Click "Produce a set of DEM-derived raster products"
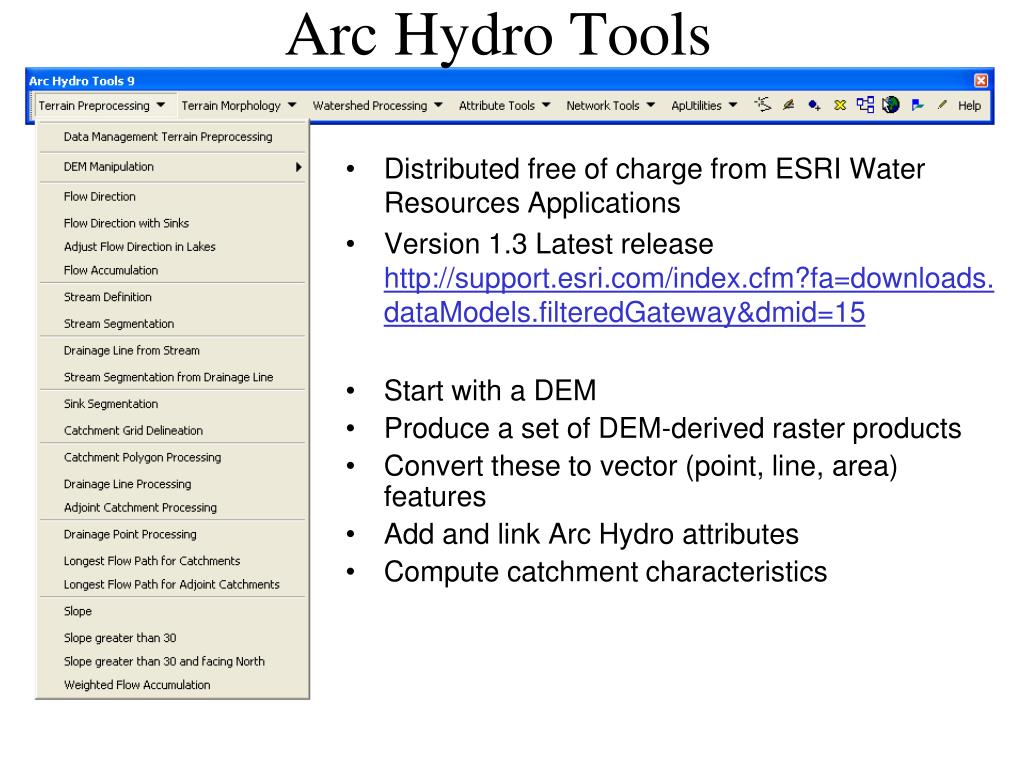The image size is (1024, 768). 673,428
